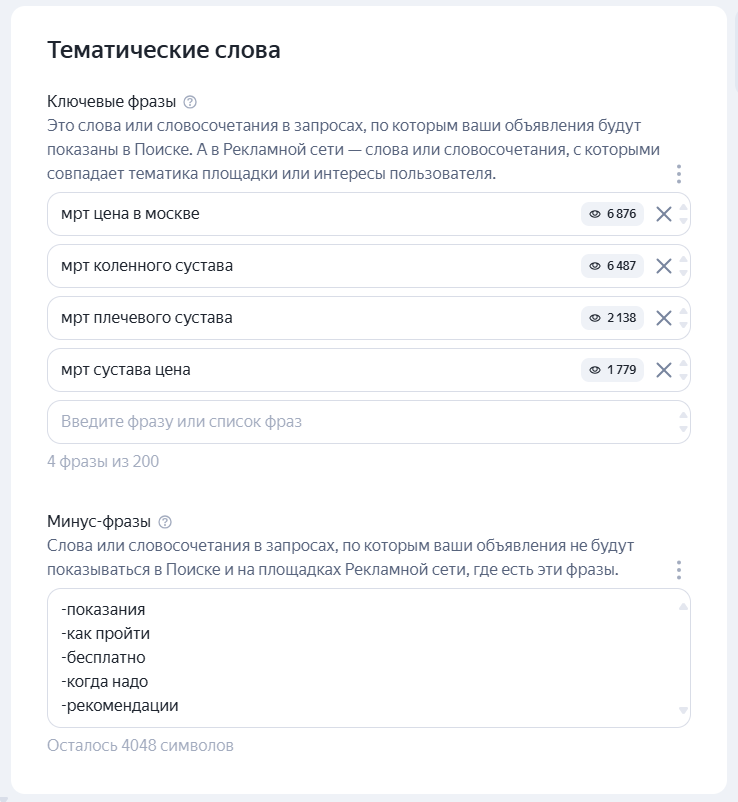This screenshot has width=738, height=802.
Task: Open help tooltip next to Ключевые фразы
Action: click(x=191, y=102)
